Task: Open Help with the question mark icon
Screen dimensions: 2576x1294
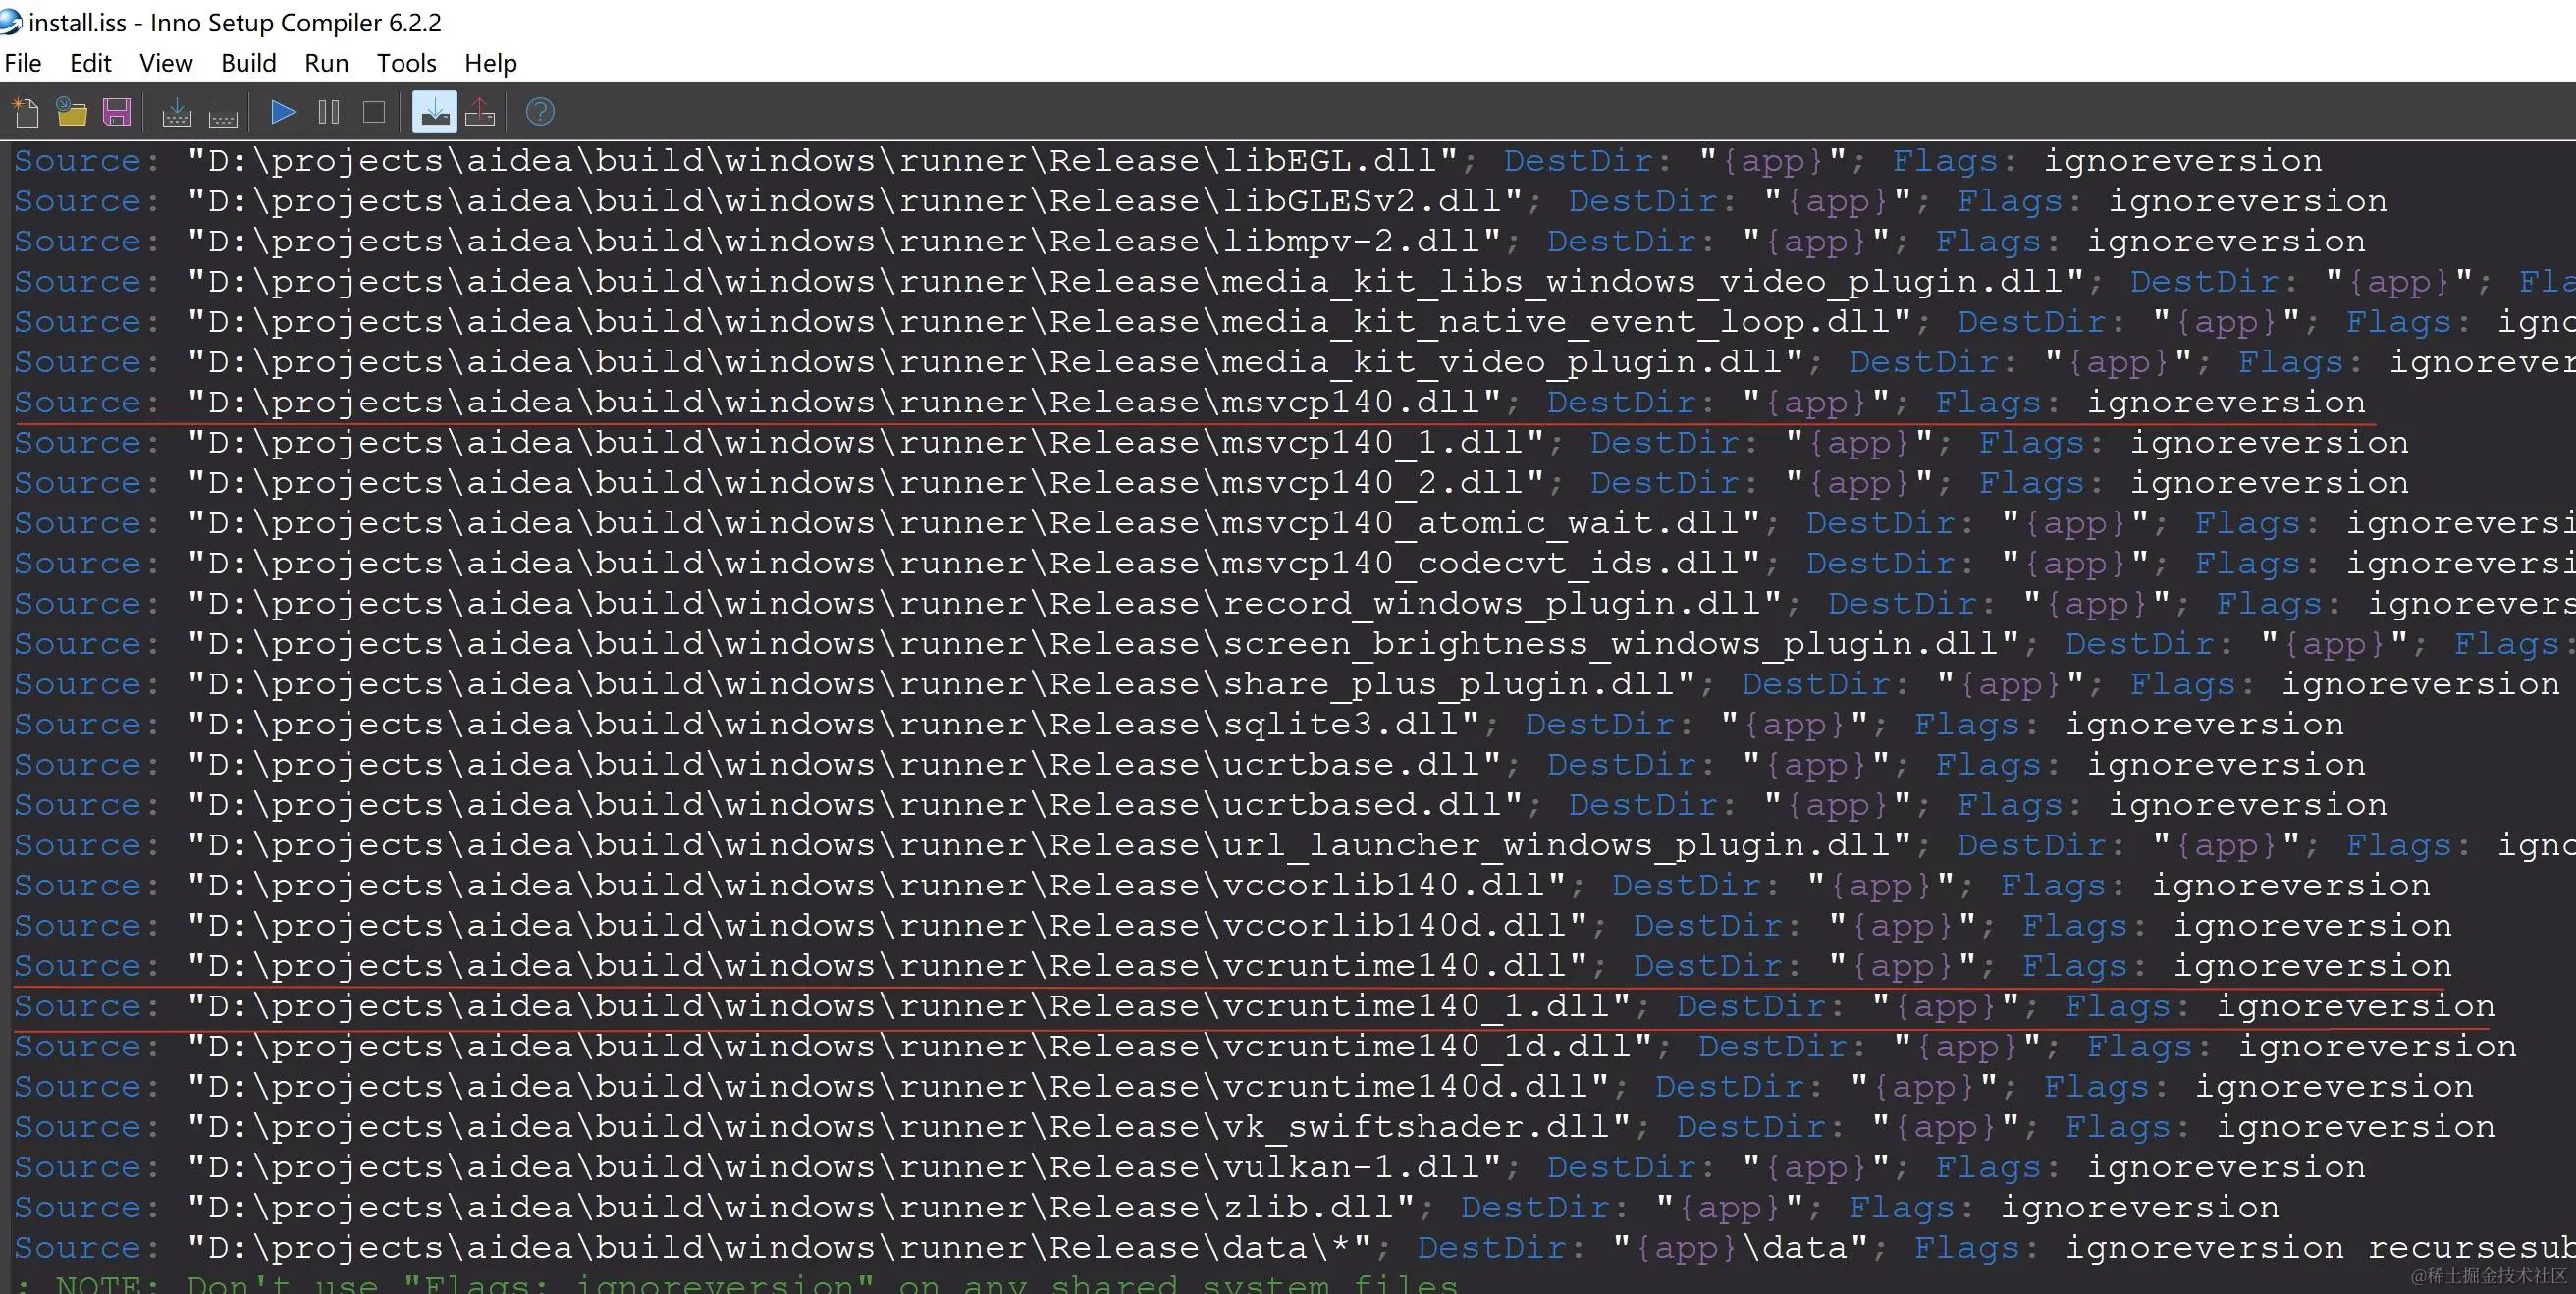Action: coord(540,112)
